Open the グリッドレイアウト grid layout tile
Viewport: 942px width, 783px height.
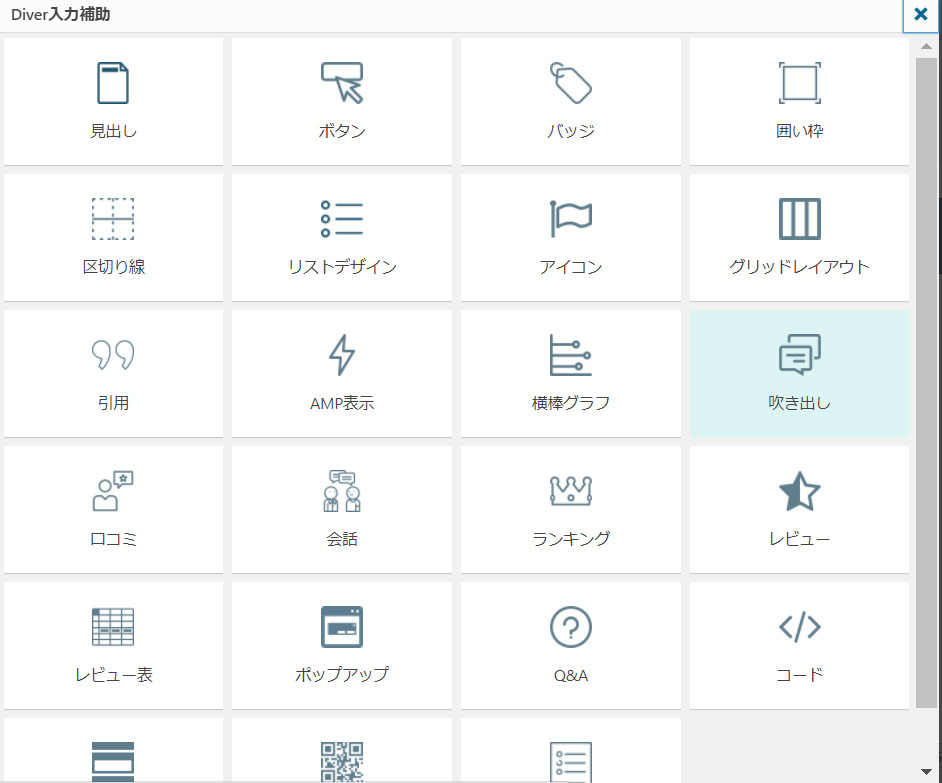pyautogui.click(x=799, y=220)
